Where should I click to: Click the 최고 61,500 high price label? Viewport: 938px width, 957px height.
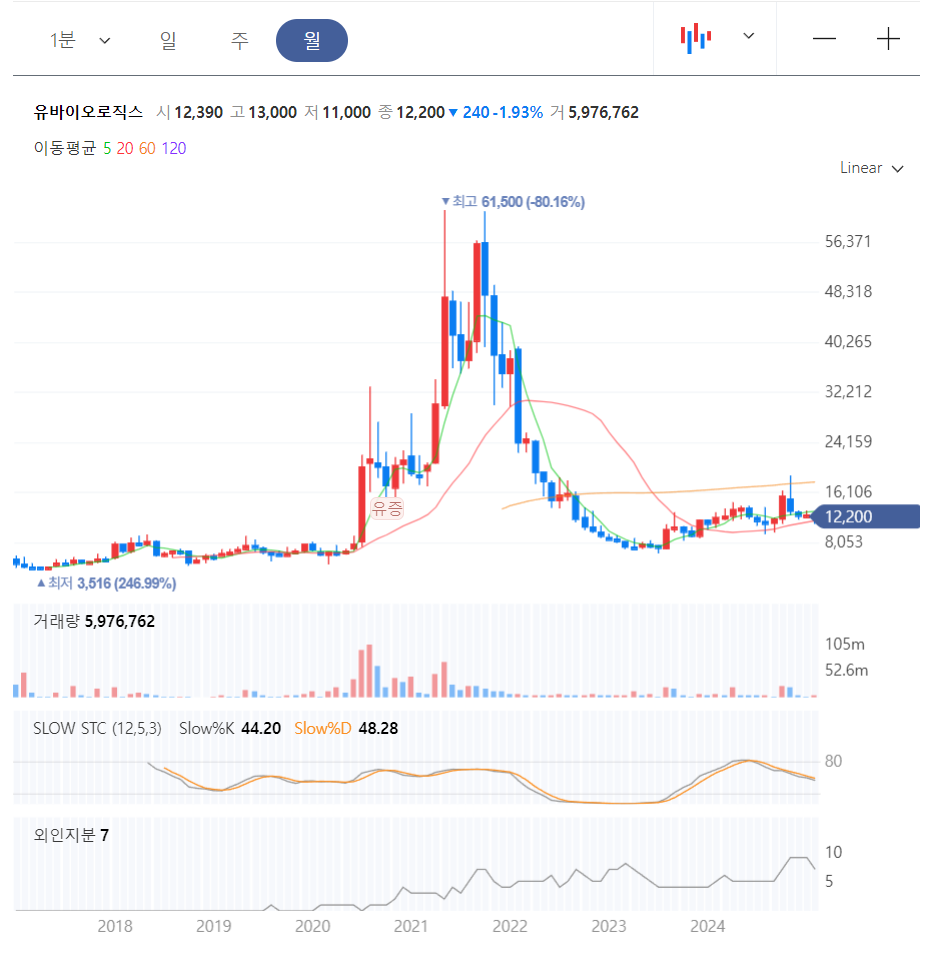click(x=513, y=202)
